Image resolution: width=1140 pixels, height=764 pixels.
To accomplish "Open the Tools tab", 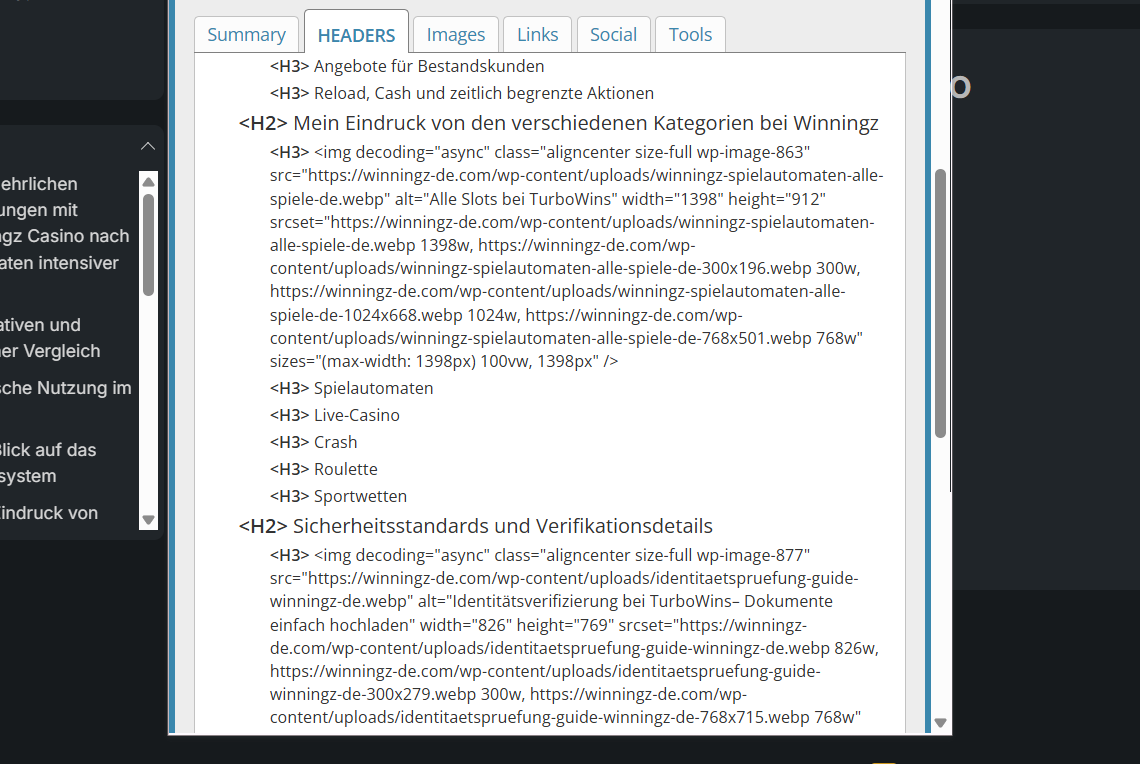I will point(690,34).
